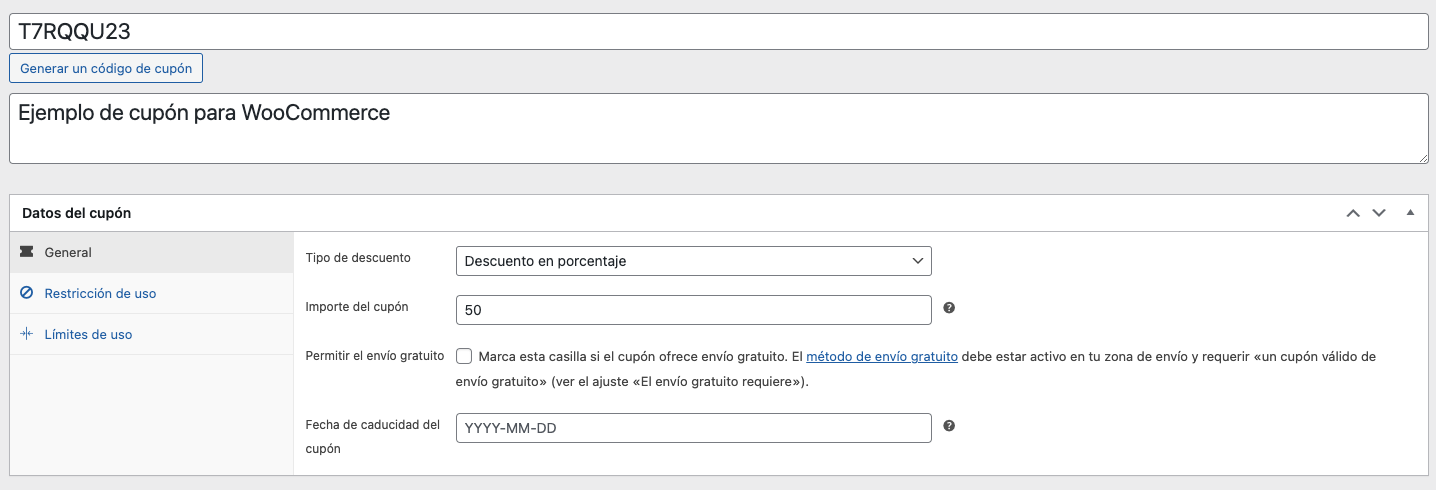The image size is (1436, 490).
Task: Follow the método de envío gratuito link
Action: (x=882, y=356)
